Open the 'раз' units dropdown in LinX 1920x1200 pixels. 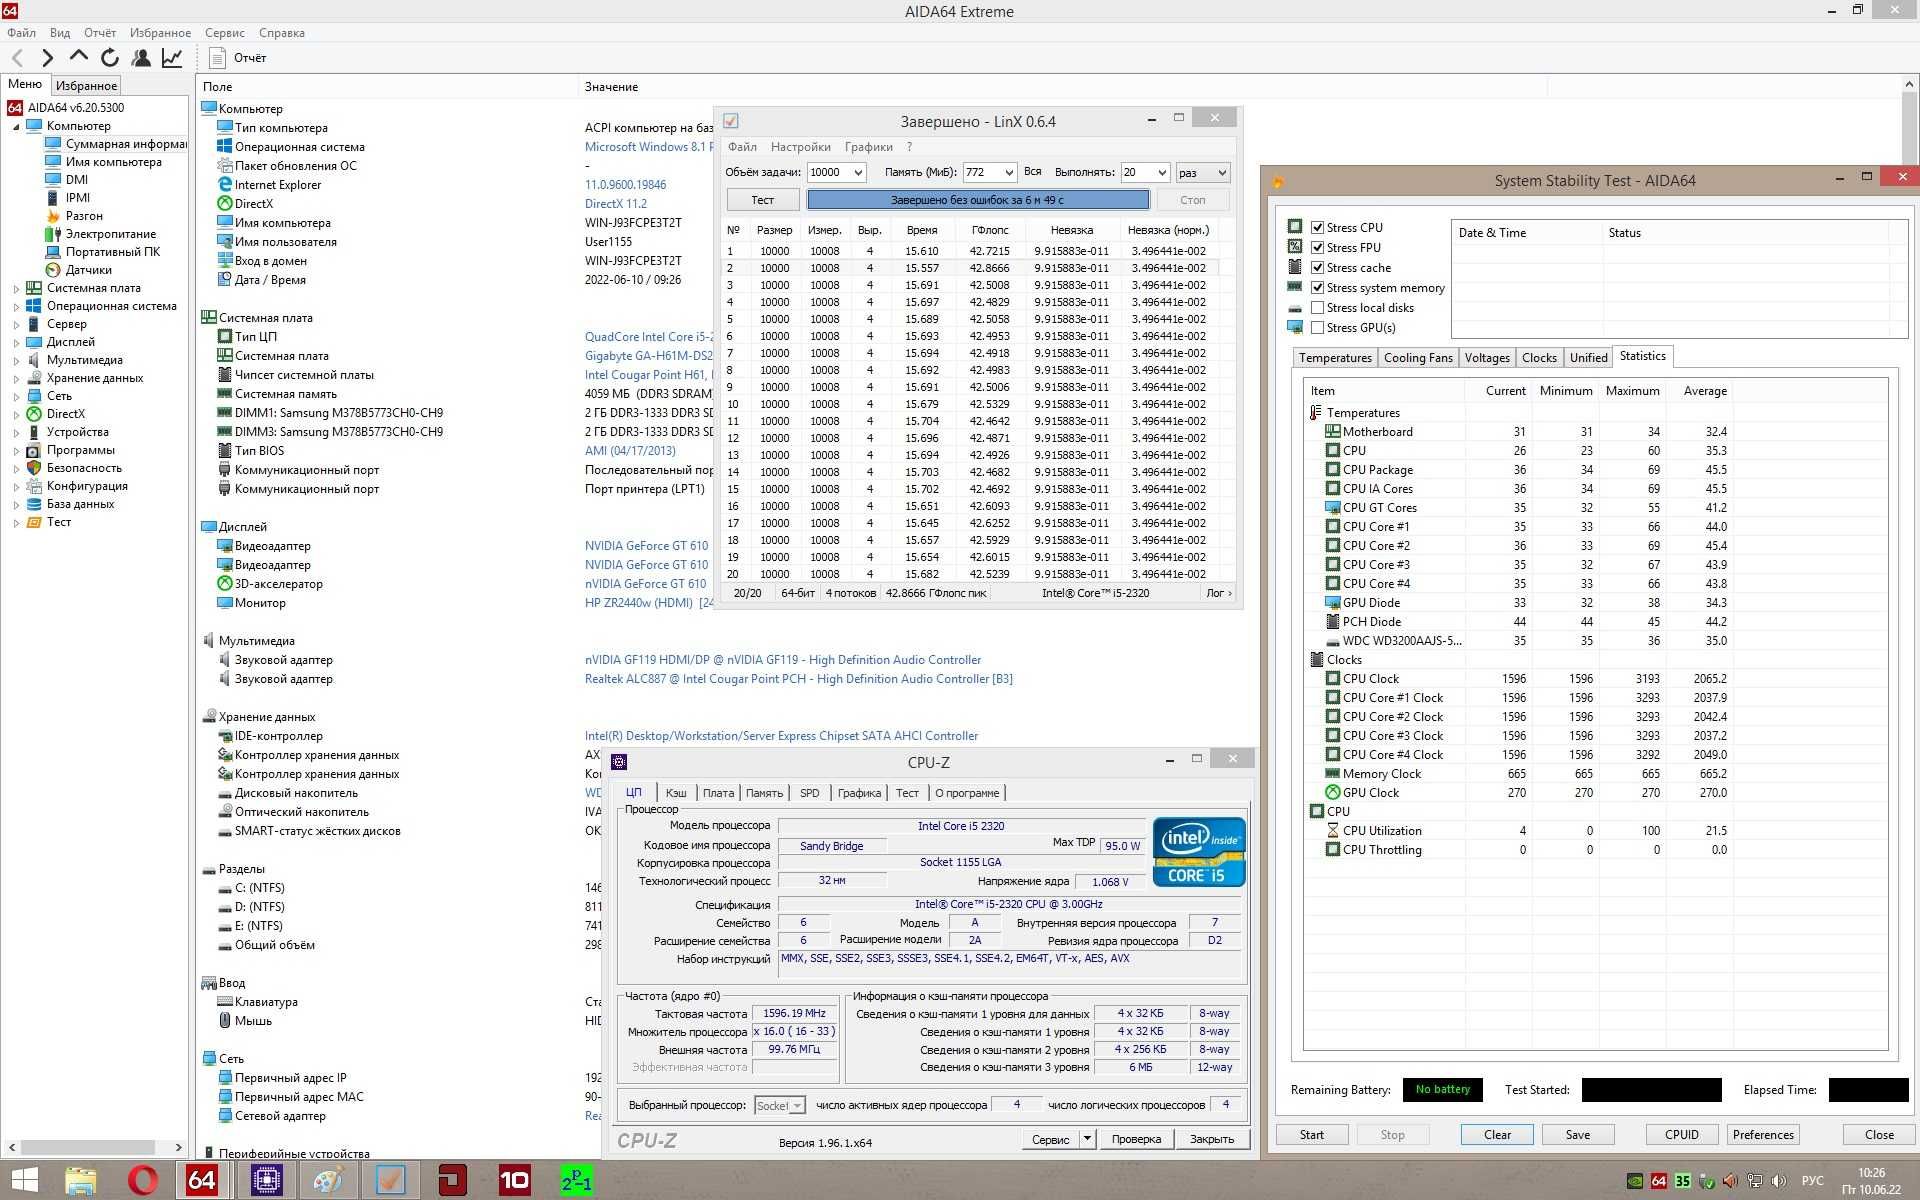1202,172
